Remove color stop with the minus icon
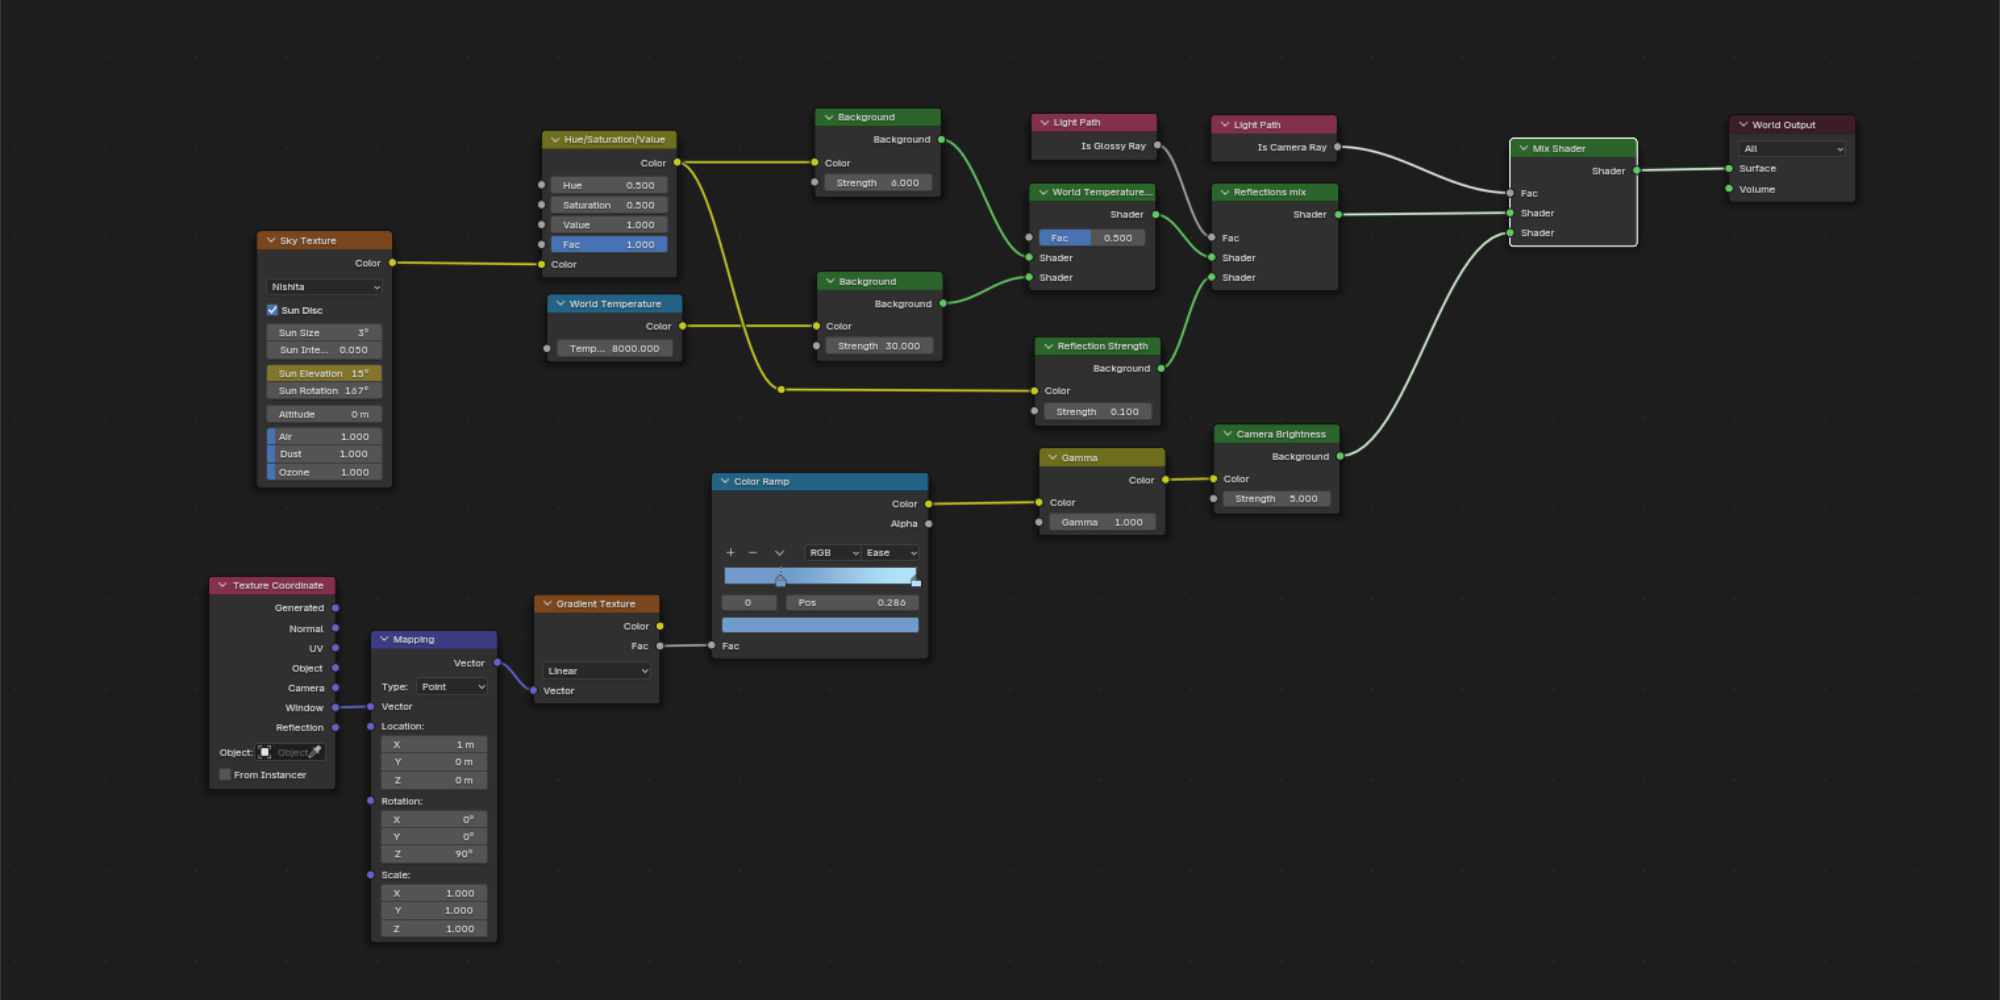This screenshot has width=2000, height=1000. click(753, 553)
